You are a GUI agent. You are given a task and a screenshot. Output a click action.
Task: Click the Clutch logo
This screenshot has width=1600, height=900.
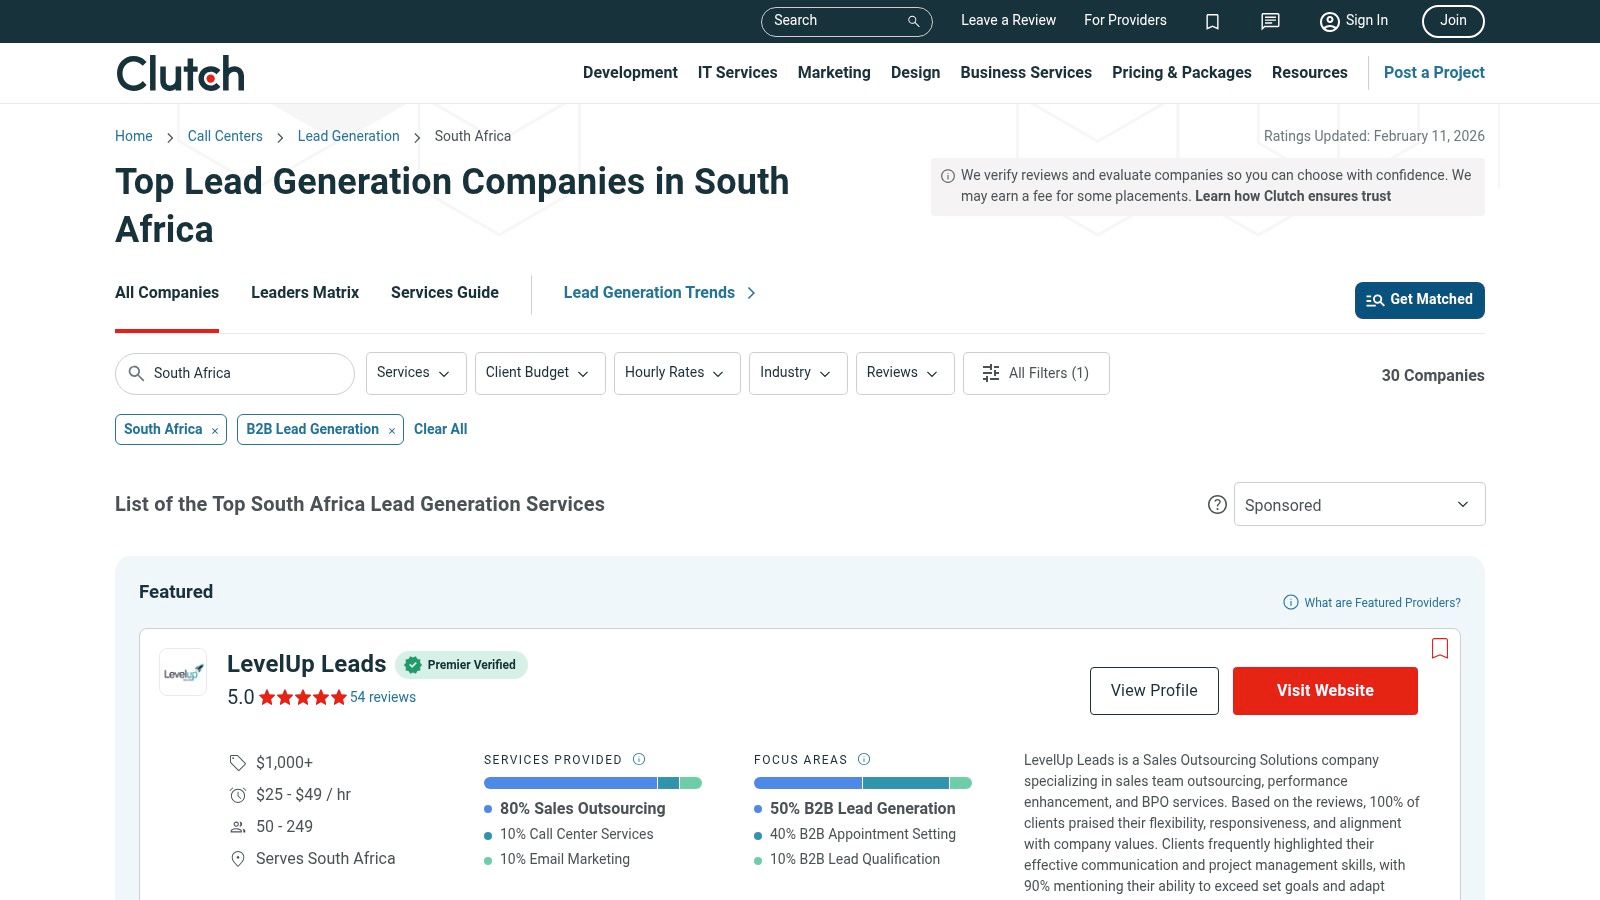180,72
